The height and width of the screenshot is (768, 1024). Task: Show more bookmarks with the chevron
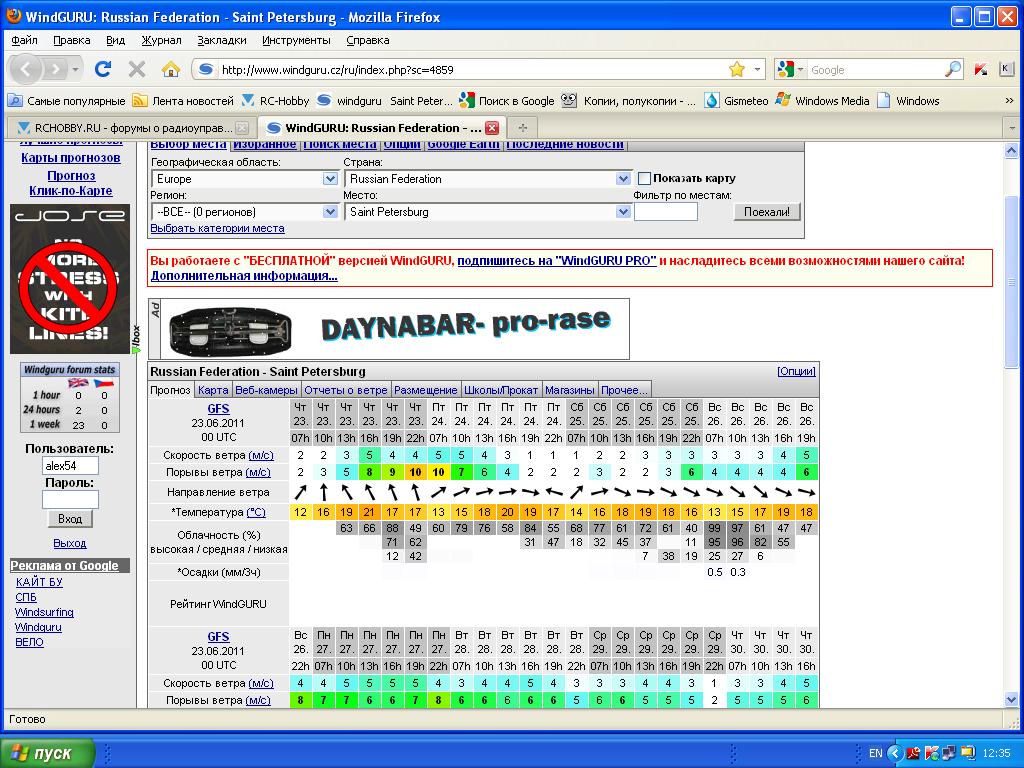[x=1009, y=101]
